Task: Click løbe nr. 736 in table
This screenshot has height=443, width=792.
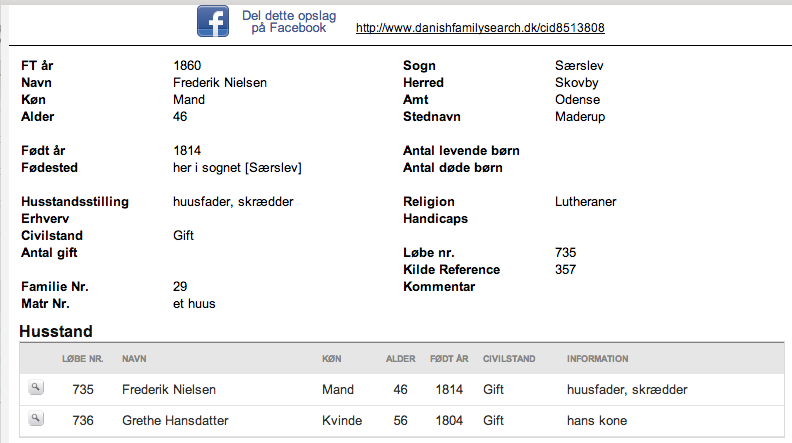Action: (x=83, y=420)
